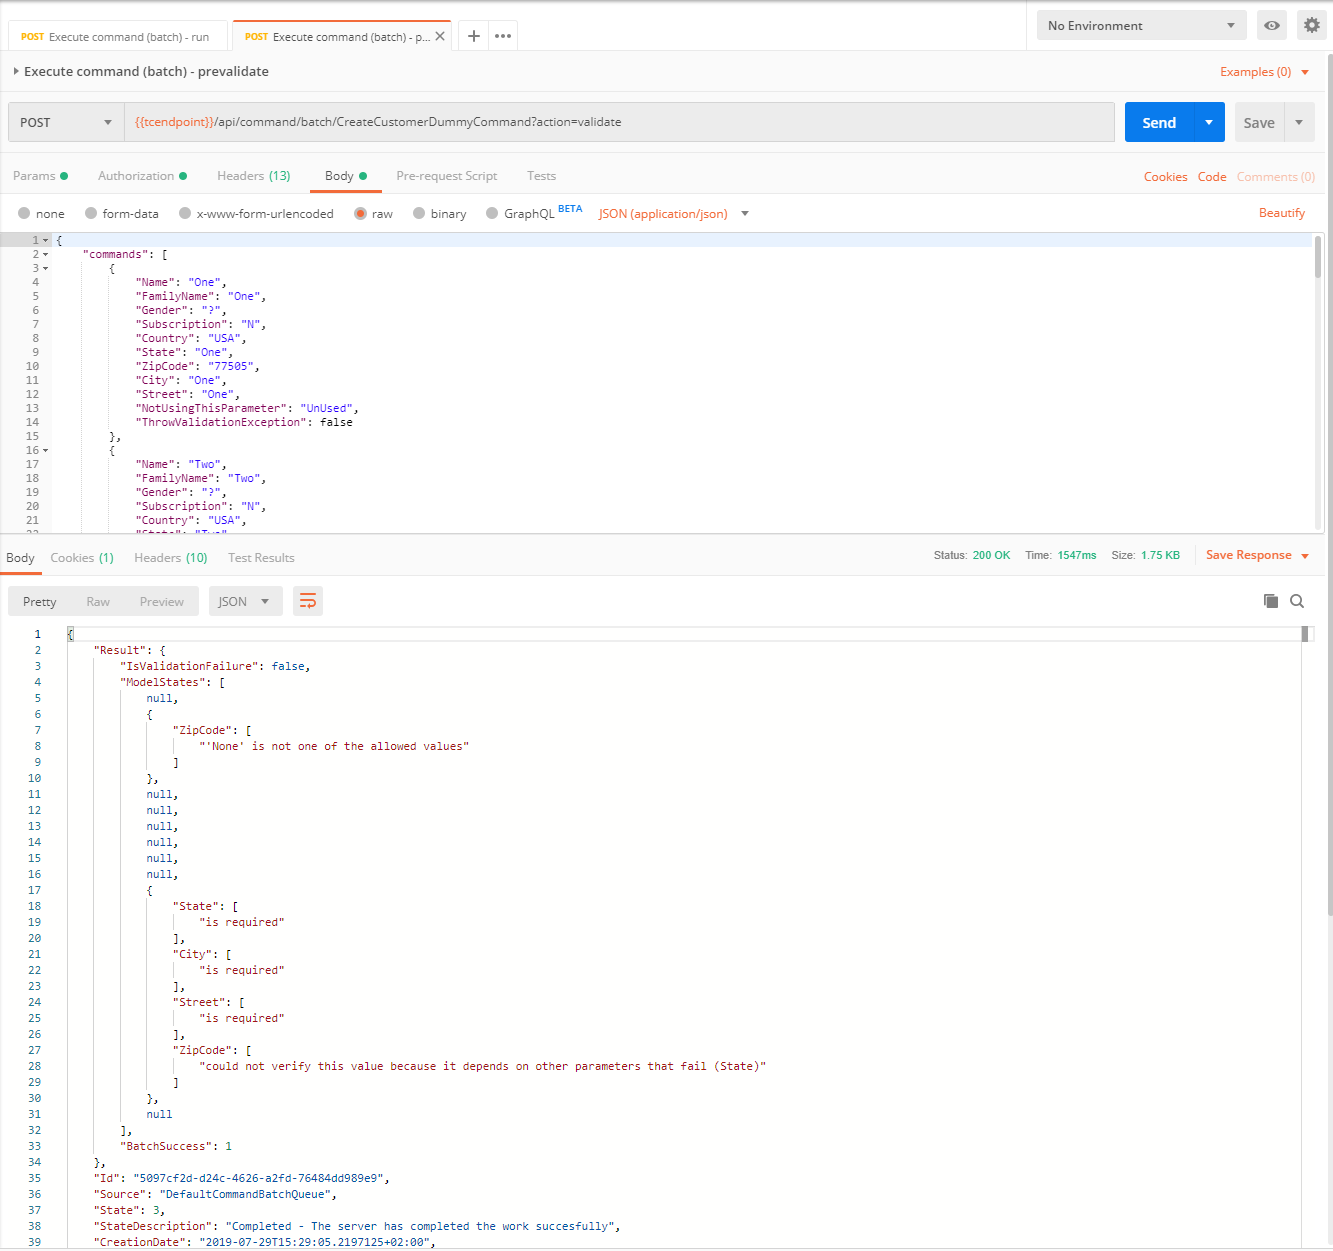Open the JSON response format dropdown
The width and height of the screenshot is (1333, 1251).
point(245,601)
